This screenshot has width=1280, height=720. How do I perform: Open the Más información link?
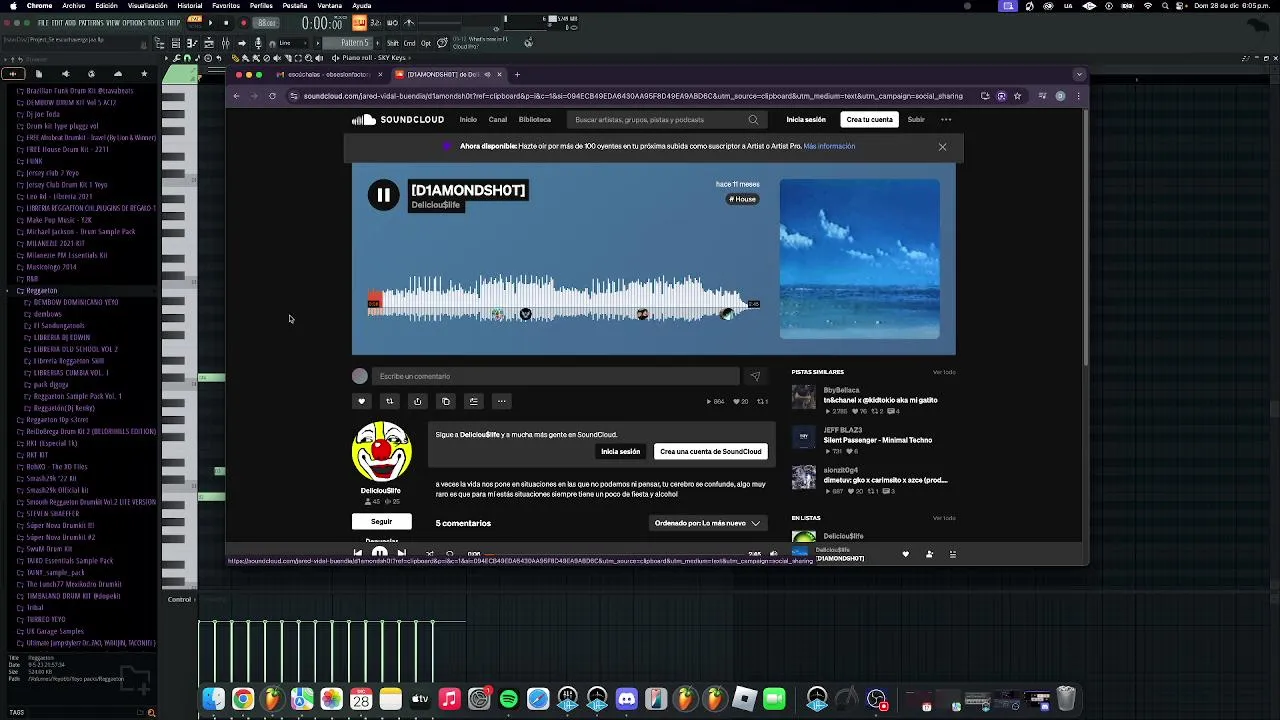click(x=829, y=146)
